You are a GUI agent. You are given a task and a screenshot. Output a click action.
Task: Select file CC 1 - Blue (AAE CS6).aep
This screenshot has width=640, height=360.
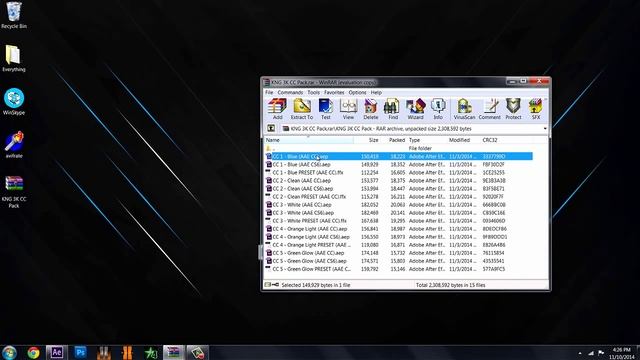398,164
